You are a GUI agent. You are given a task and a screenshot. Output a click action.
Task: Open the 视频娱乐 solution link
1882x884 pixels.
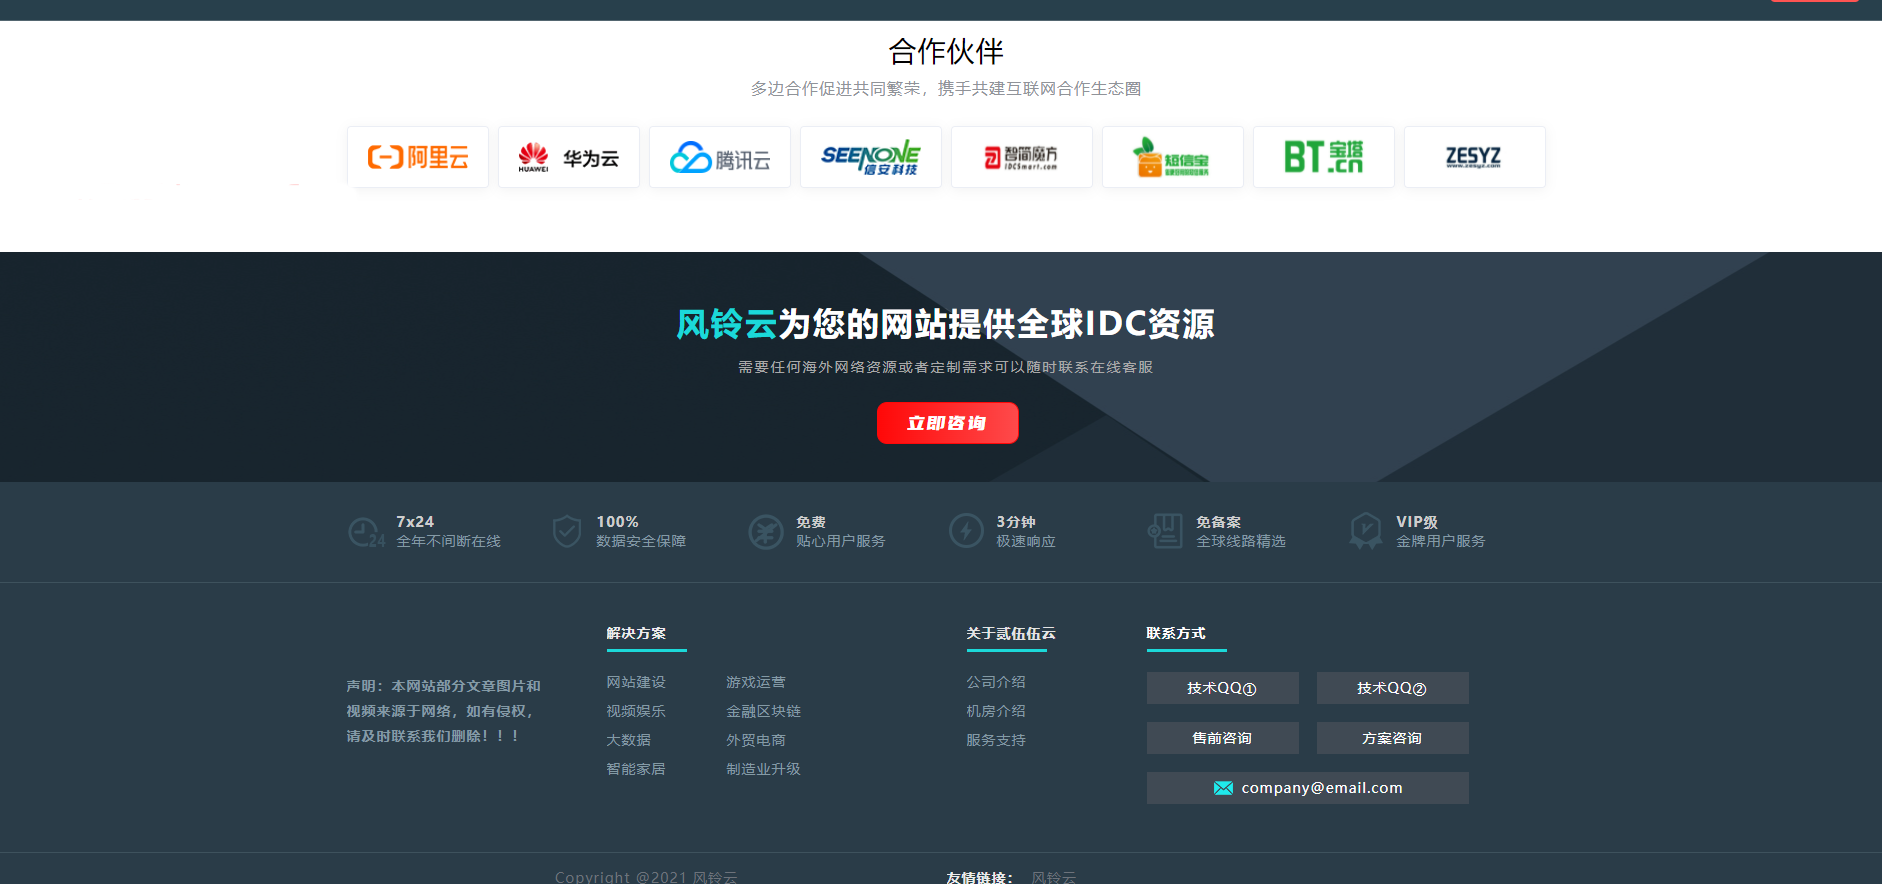point(636,711)
